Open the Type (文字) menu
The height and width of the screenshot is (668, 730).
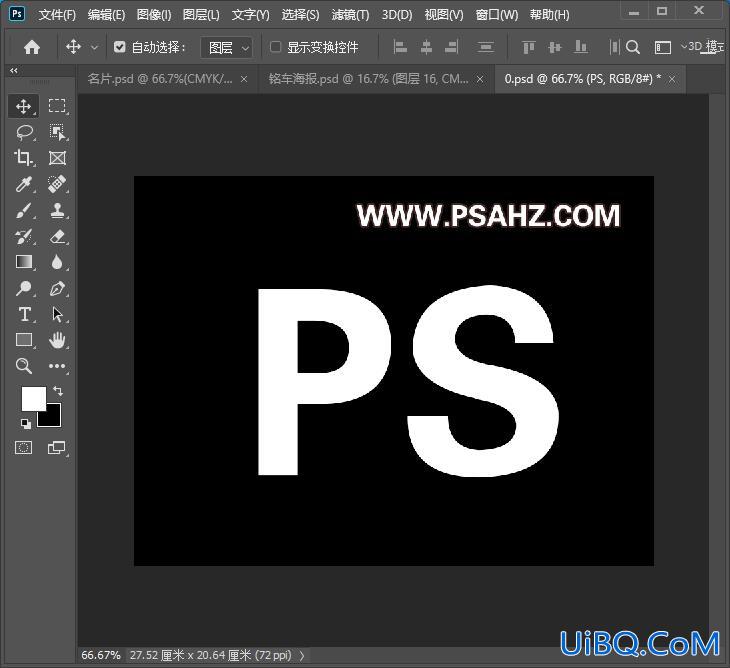coord(250,15)
